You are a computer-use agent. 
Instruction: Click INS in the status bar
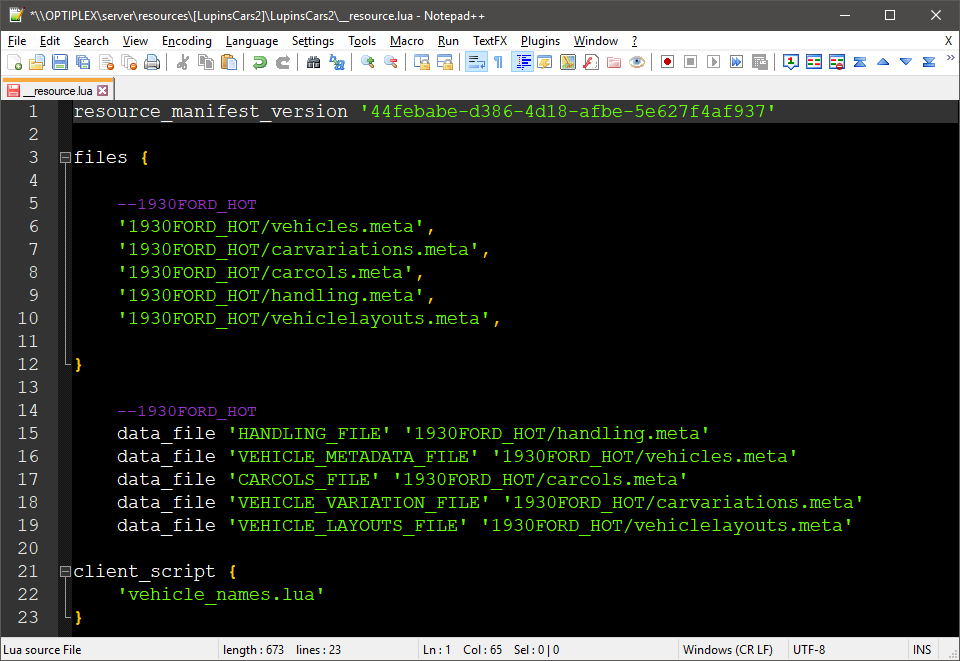click(x=922, y=650)
